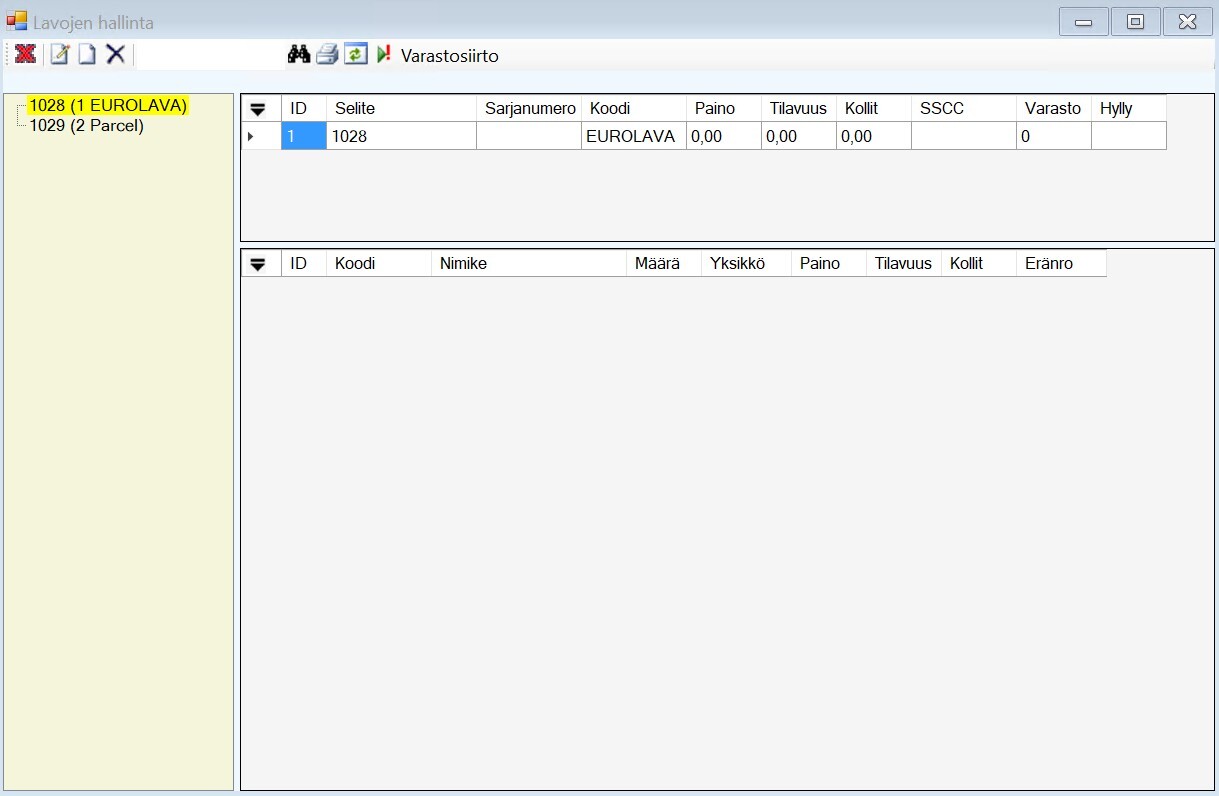Click the edit pencil-and-note icon
This screenshot has width=1219, height=796.
[x=60, y=55]
